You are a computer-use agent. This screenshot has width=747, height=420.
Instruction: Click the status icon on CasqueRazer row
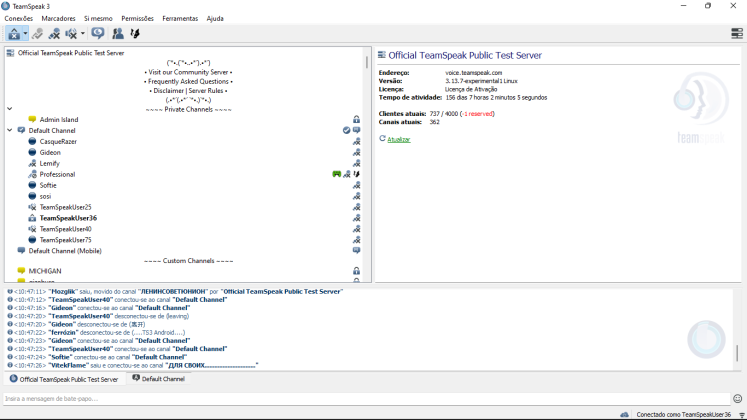click(x=356, y=141)
